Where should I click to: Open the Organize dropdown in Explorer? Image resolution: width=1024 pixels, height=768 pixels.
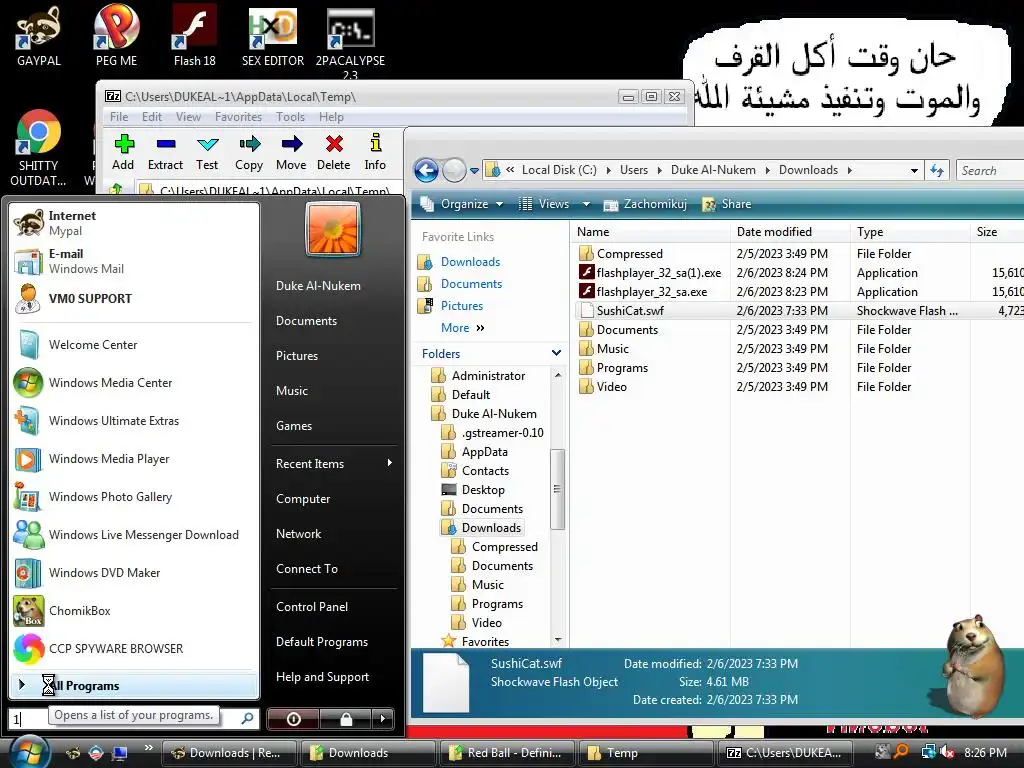tap(462, 204)
